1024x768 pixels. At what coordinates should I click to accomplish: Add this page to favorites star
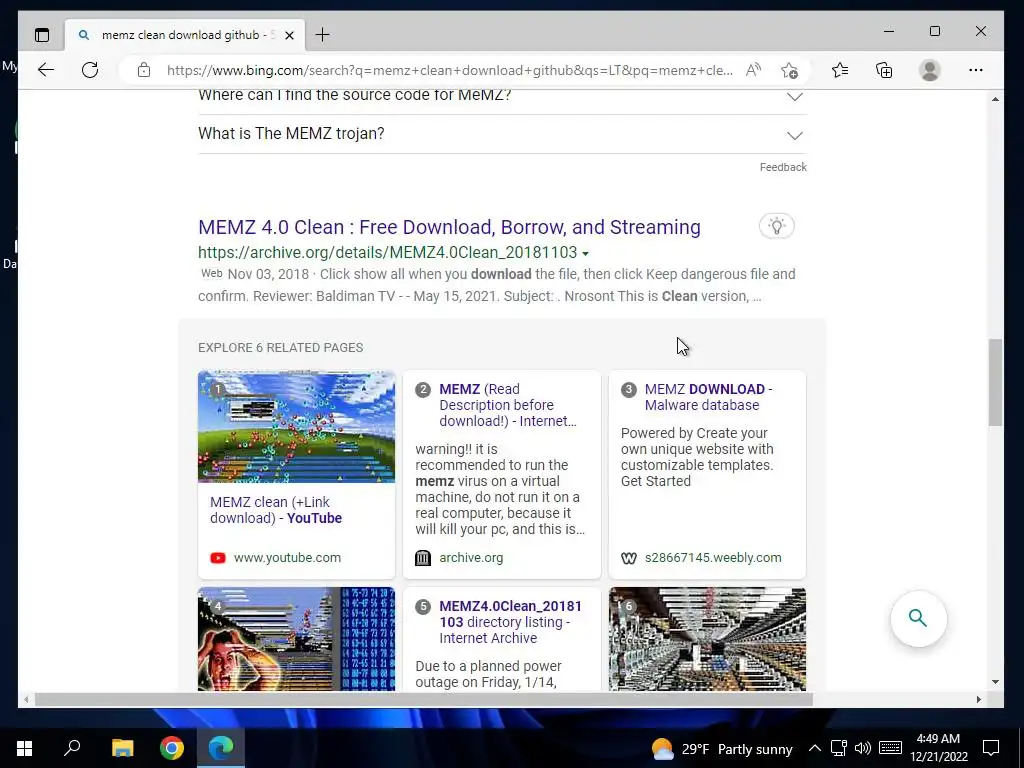[789, 70]
